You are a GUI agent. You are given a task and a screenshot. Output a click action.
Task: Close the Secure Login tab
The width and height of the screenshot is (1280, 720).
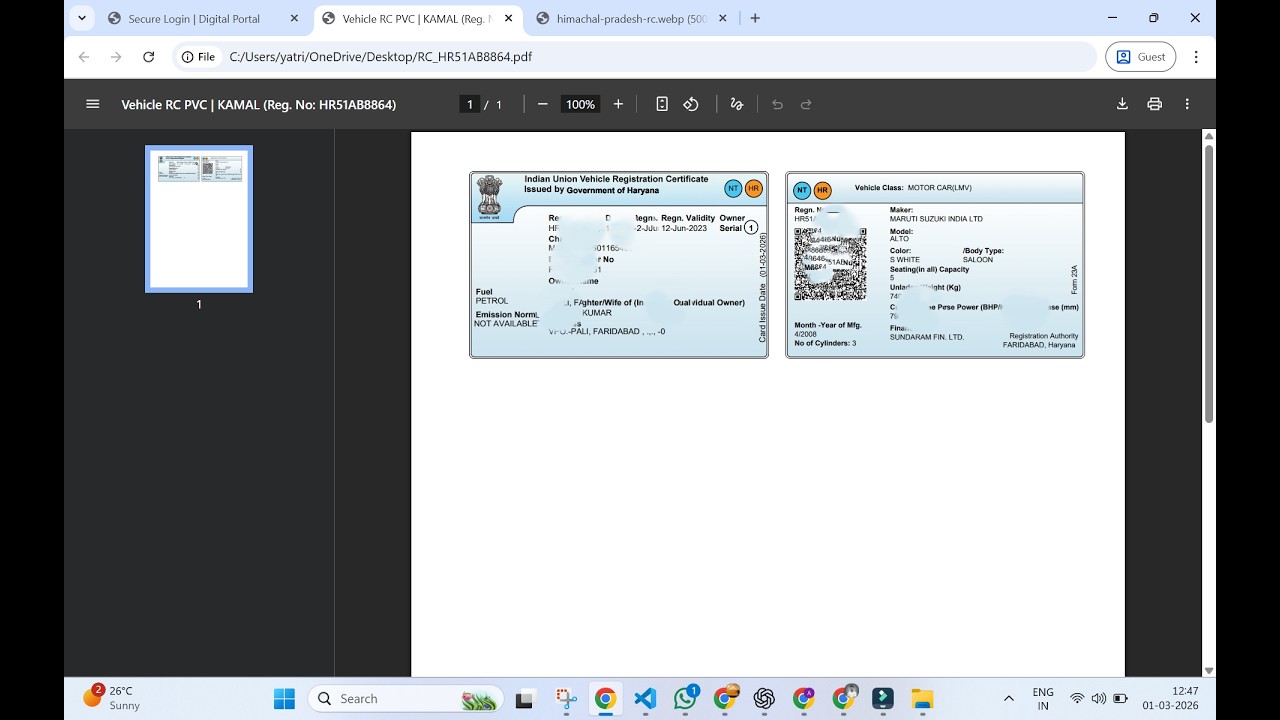click(294, 18)
